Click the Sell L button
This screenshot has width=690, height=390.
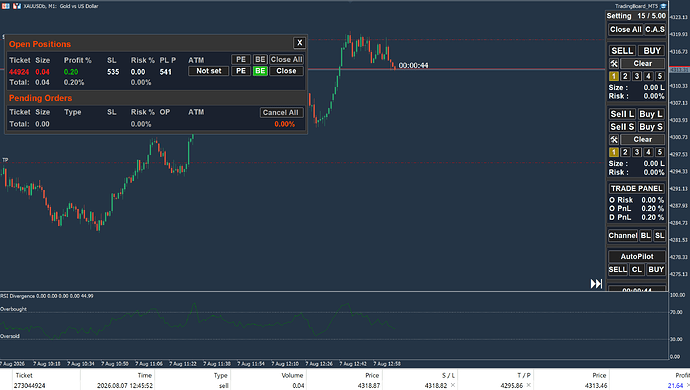(622, 114)
